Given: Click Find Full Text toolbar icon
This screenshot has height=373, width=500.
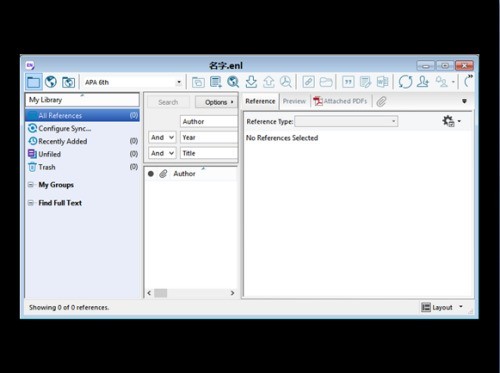Looking at the screenshot, I should click(x=286, y=82).
